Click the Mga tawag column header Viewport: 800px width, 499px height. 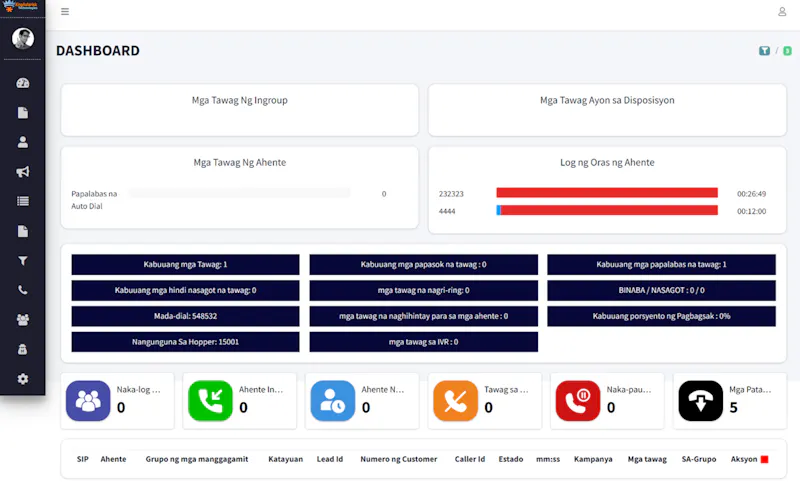tap(647, 459)
